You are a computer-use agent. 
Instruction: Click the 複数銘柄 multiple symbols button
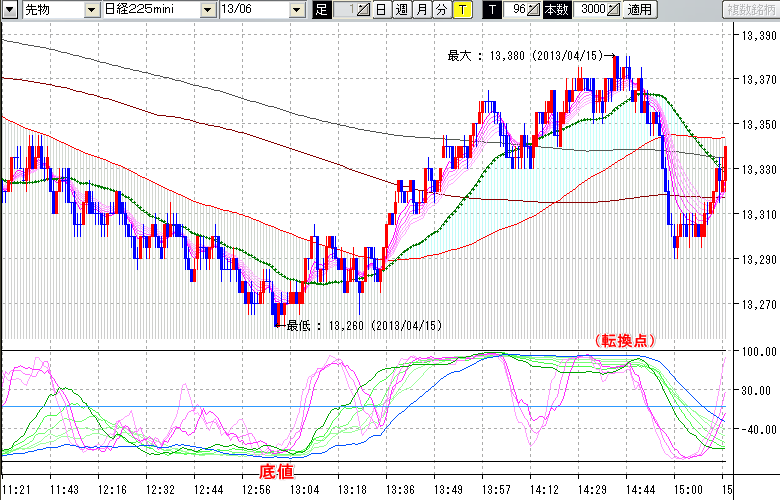tap(750, 10)
